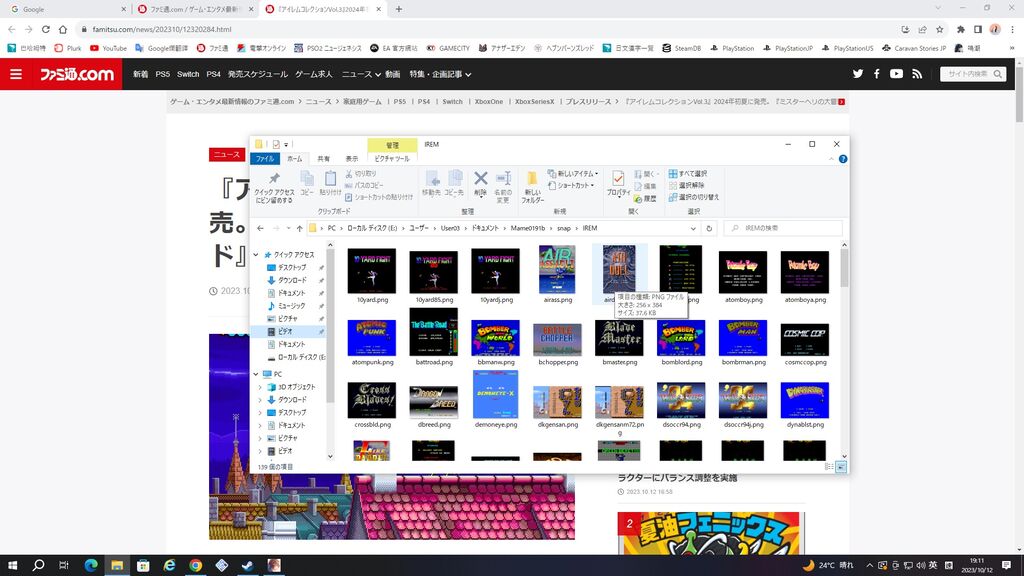Click the IREM search box
This screenshot has width=1024, height=576.
pyautogui.click(x=783, y=229)
